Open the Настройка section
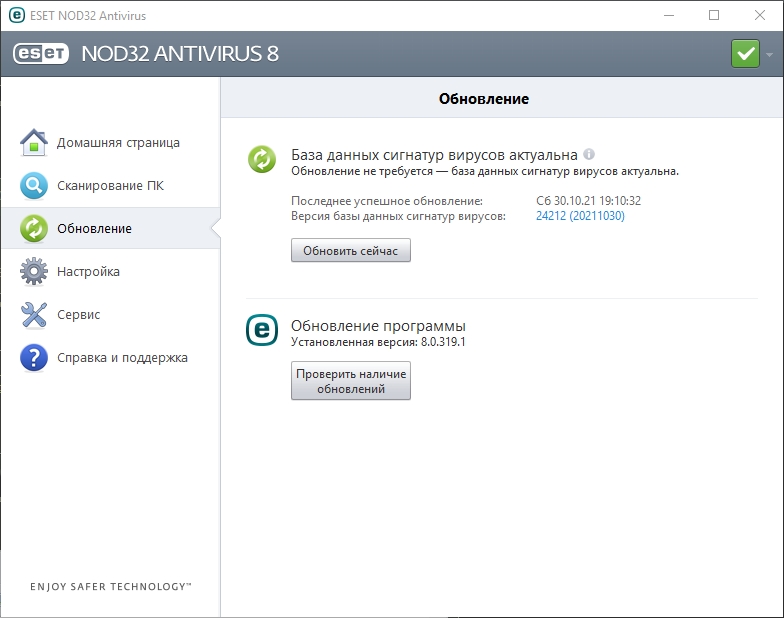The height and width of the screenshot is (618, 784). (110, 272)
